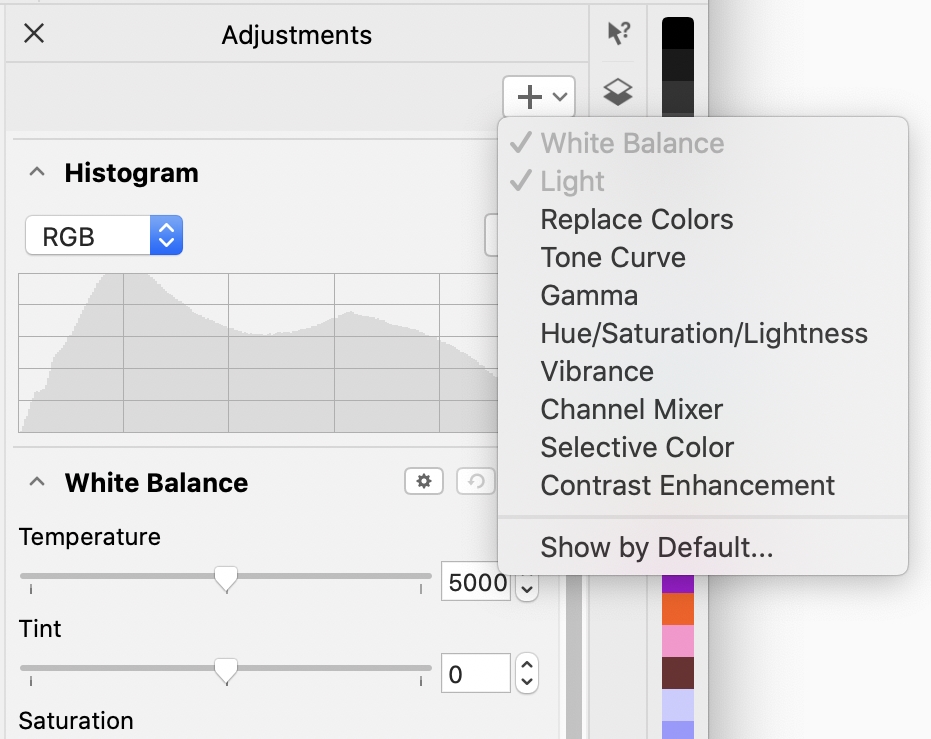The width and height of the screenshot is (931, 739).
Task: Add the Hue/Saturation/Lightness adjustment
Action: pyautogui.click(x=704, y=334)
